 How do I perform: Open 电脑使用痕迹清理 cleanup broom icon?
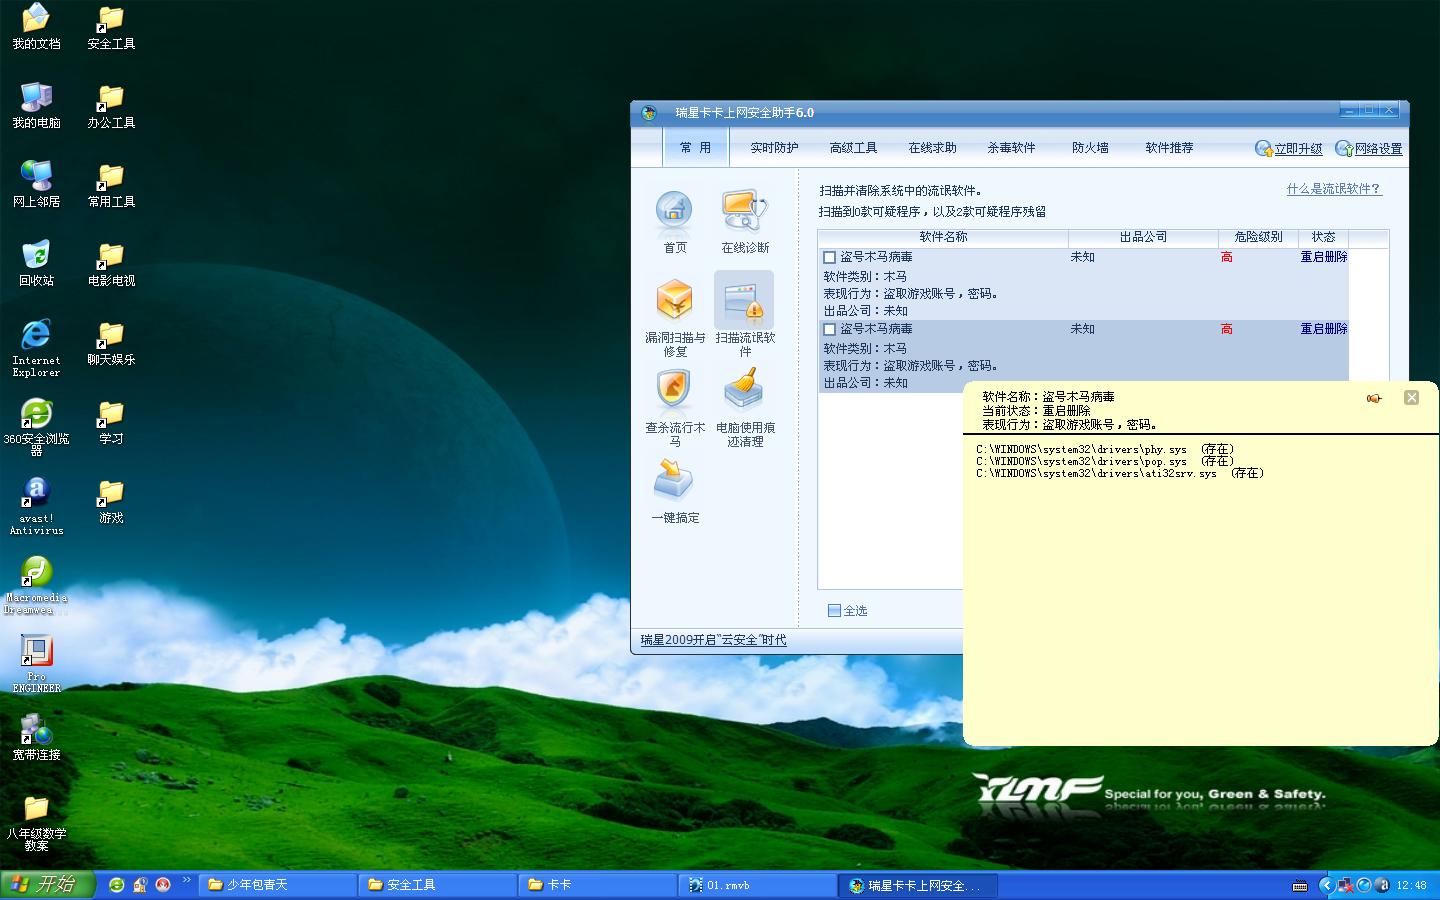[745, 407]
